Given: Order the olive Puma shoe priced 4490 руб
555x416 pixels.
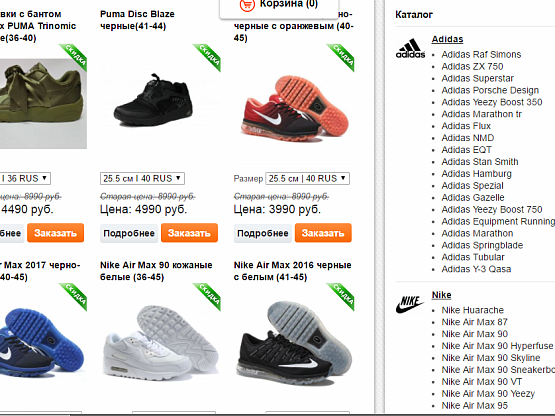Looking at the screenshot, I should coord(56,233).
